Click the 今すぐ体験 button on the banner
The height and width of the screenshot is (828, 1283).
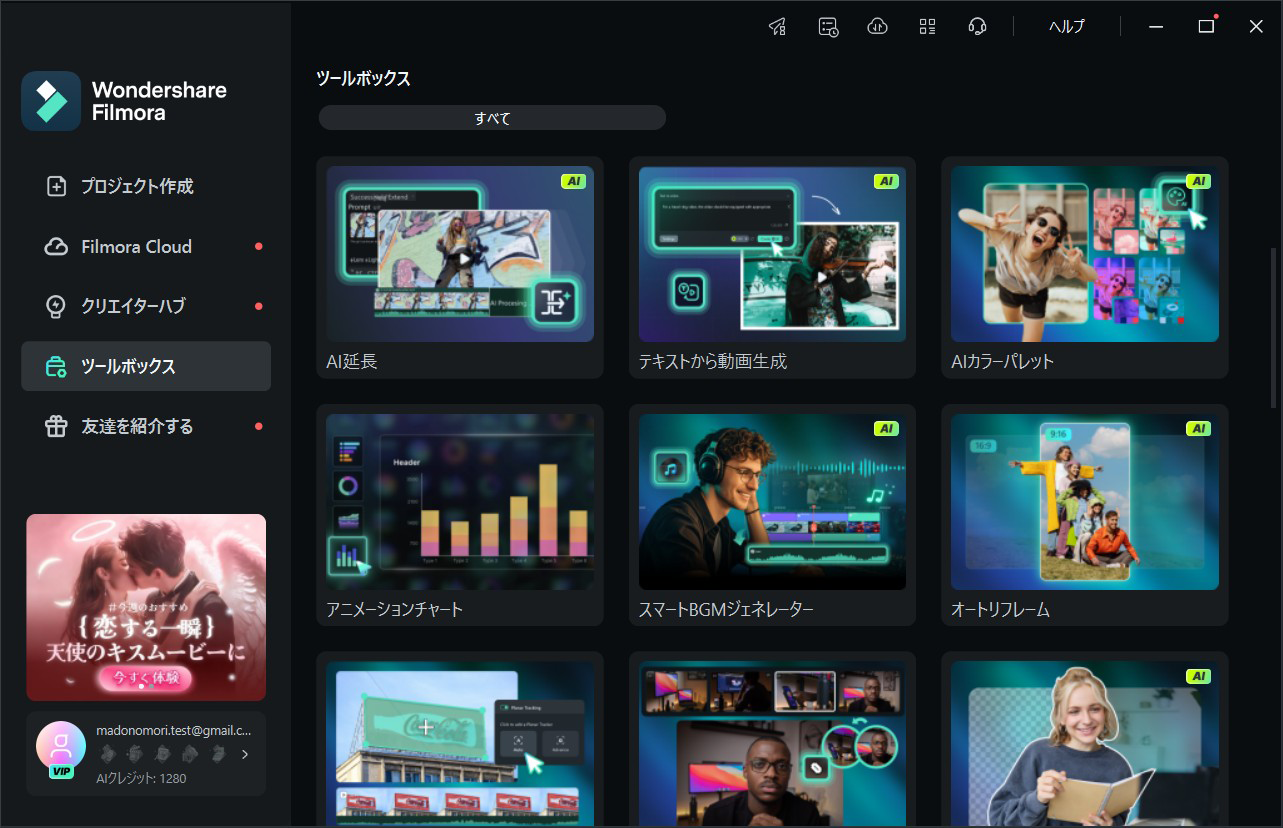tap(146, 676)
